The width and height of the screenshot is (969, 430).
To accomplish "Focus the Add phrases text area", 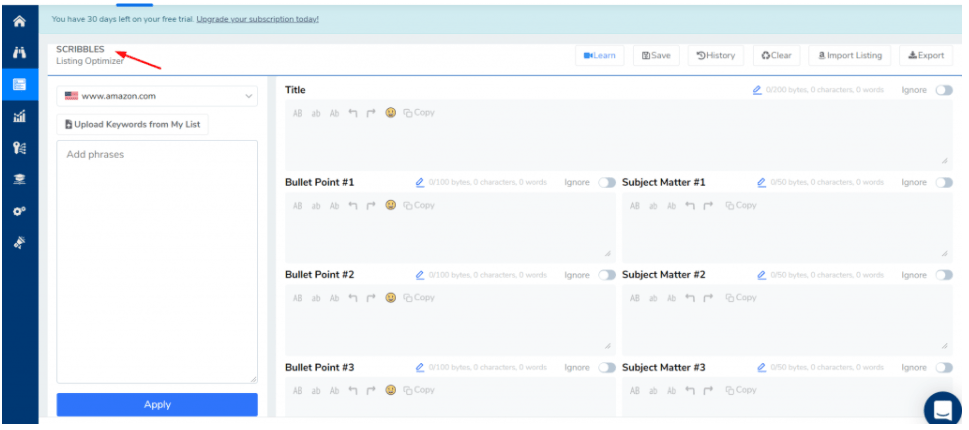I will click(x=157, y=262).
